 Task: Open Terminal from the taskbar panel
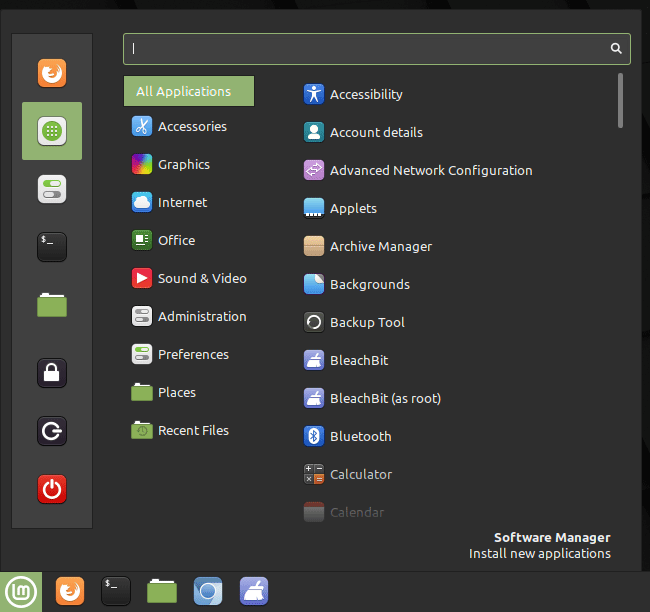116,591
